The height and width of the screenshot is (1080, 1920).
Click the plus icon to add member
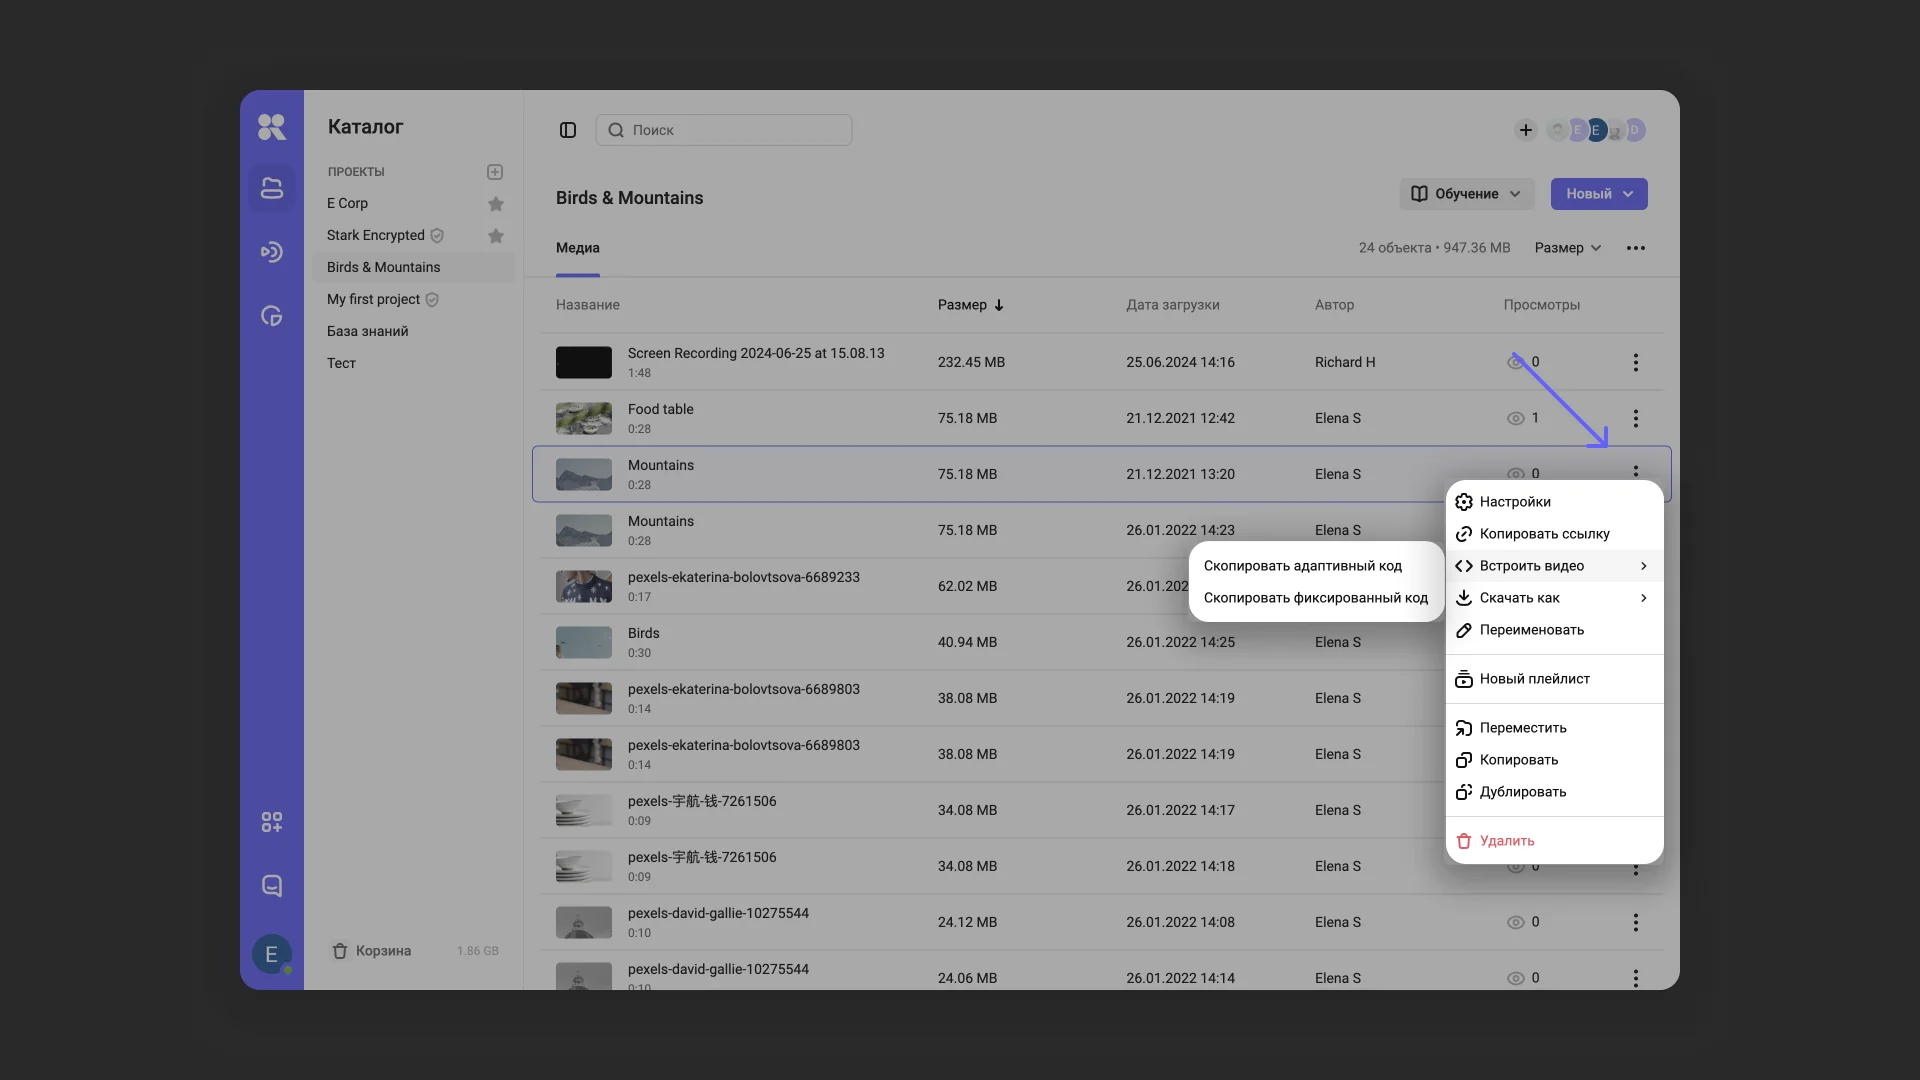(x=1525, y=130)
